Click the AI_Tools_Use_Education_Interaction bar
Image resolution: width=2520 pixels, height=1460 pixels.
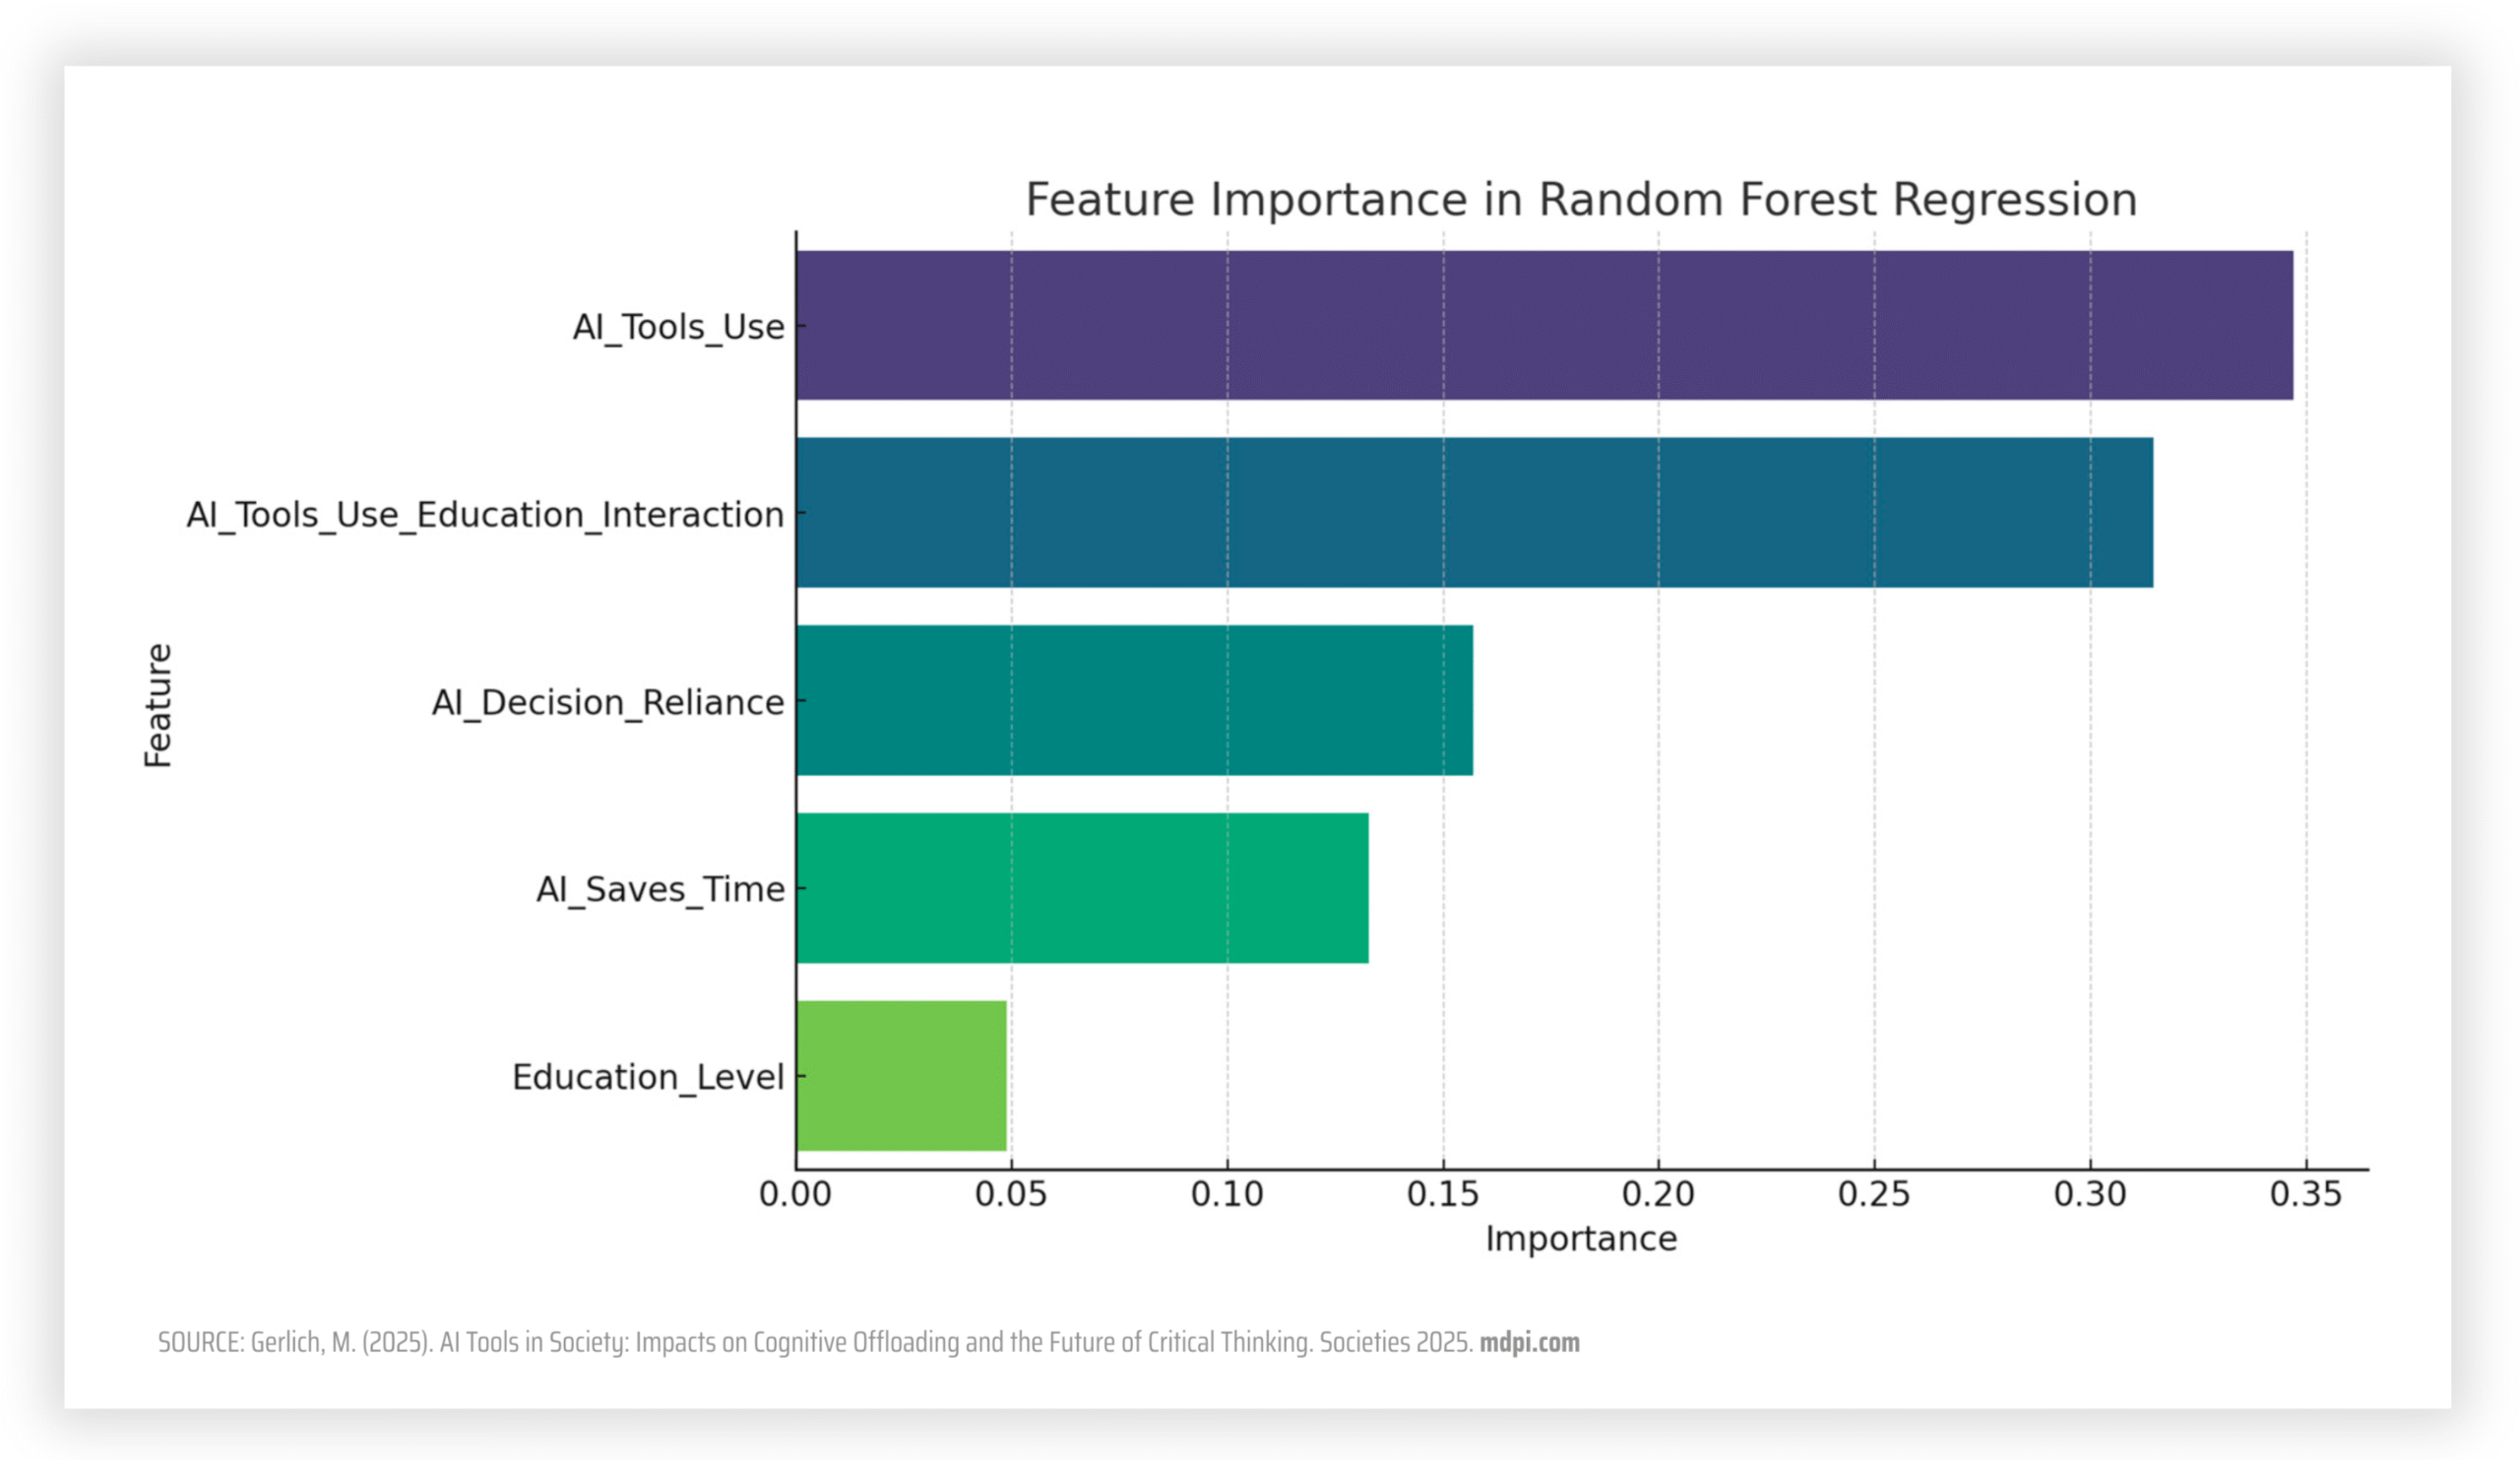coord(1475,512)
